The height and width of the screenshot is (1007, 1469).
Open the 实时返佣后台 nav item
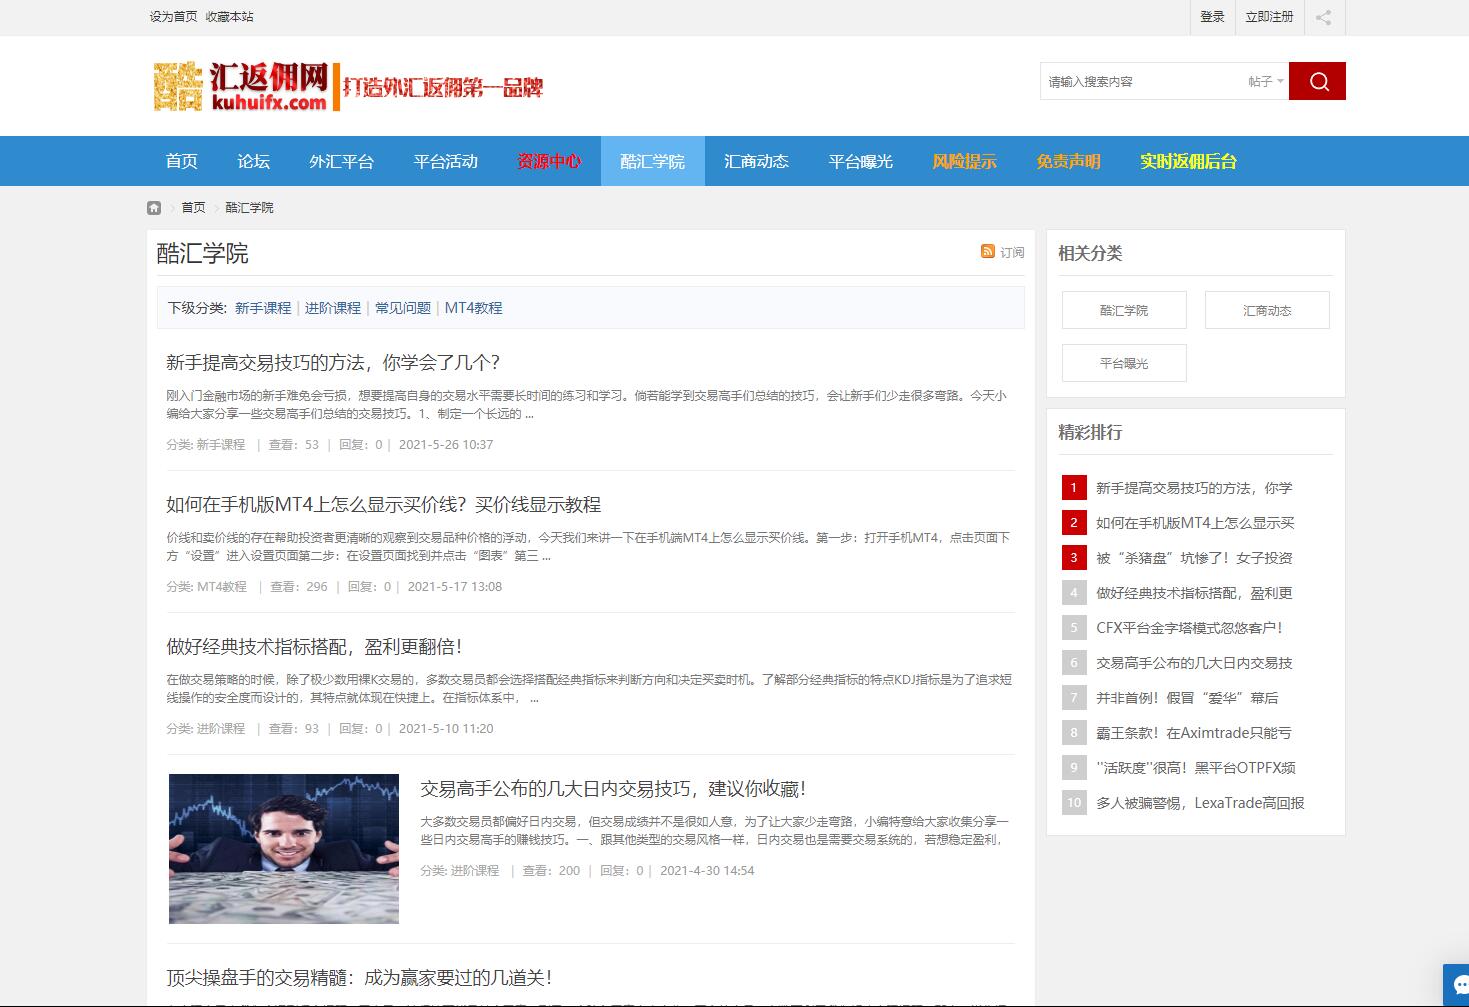(1188, 161)
